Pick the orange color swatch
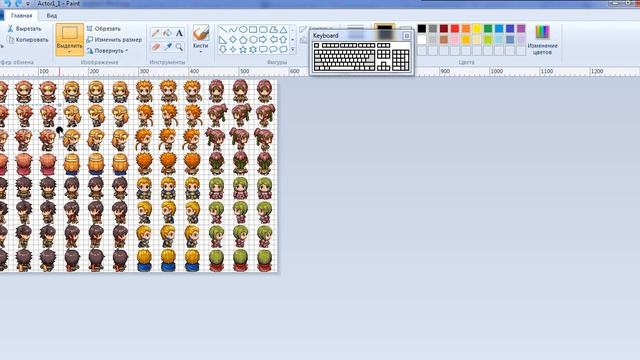Viewport: 640px width, 360px height. [x=466, y=28]
